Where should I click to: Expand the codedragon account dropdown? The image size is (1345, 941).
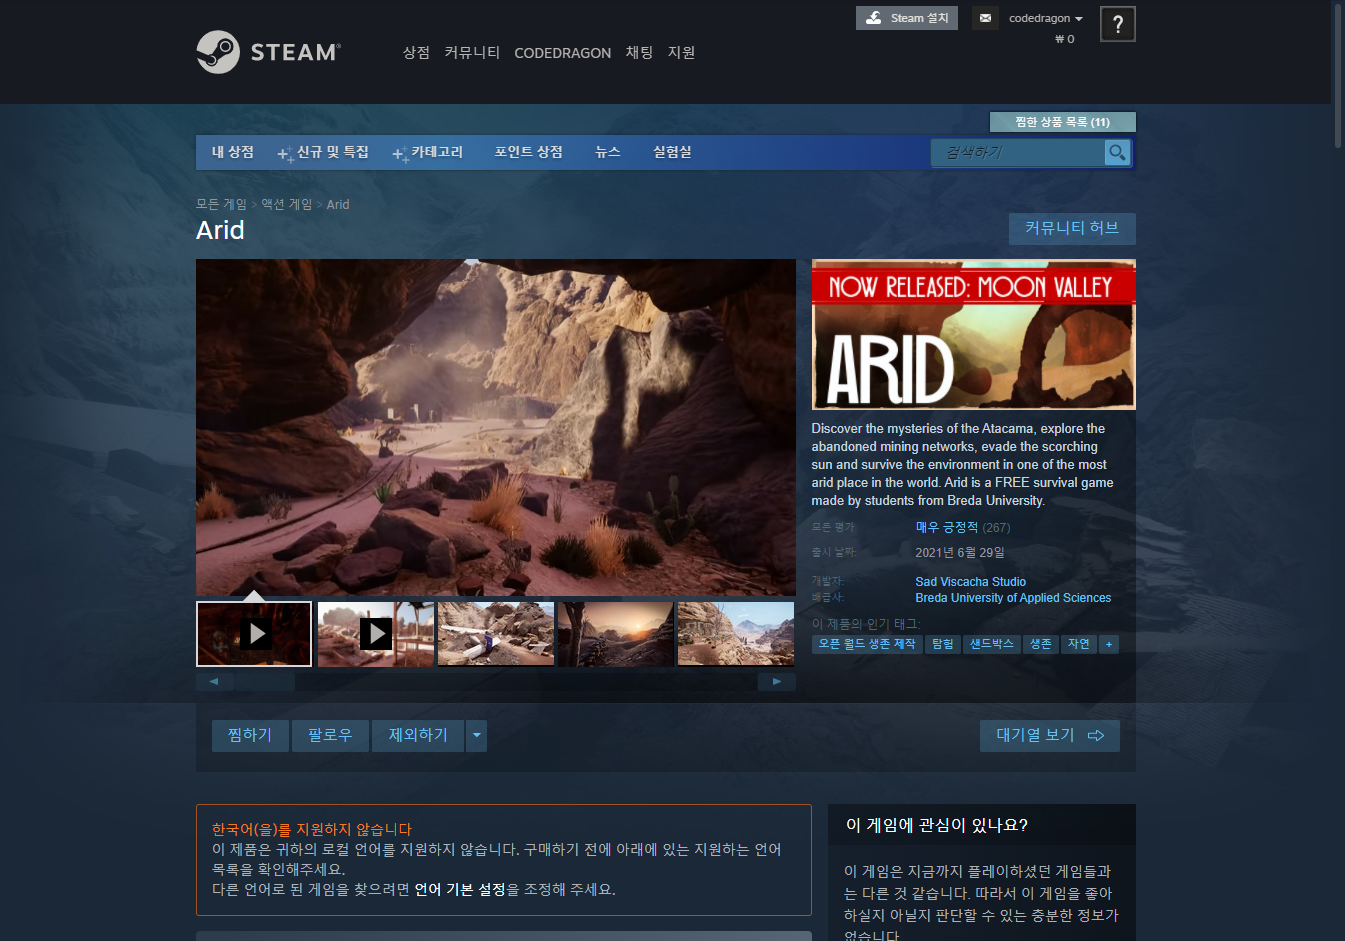click(1045, 18)
